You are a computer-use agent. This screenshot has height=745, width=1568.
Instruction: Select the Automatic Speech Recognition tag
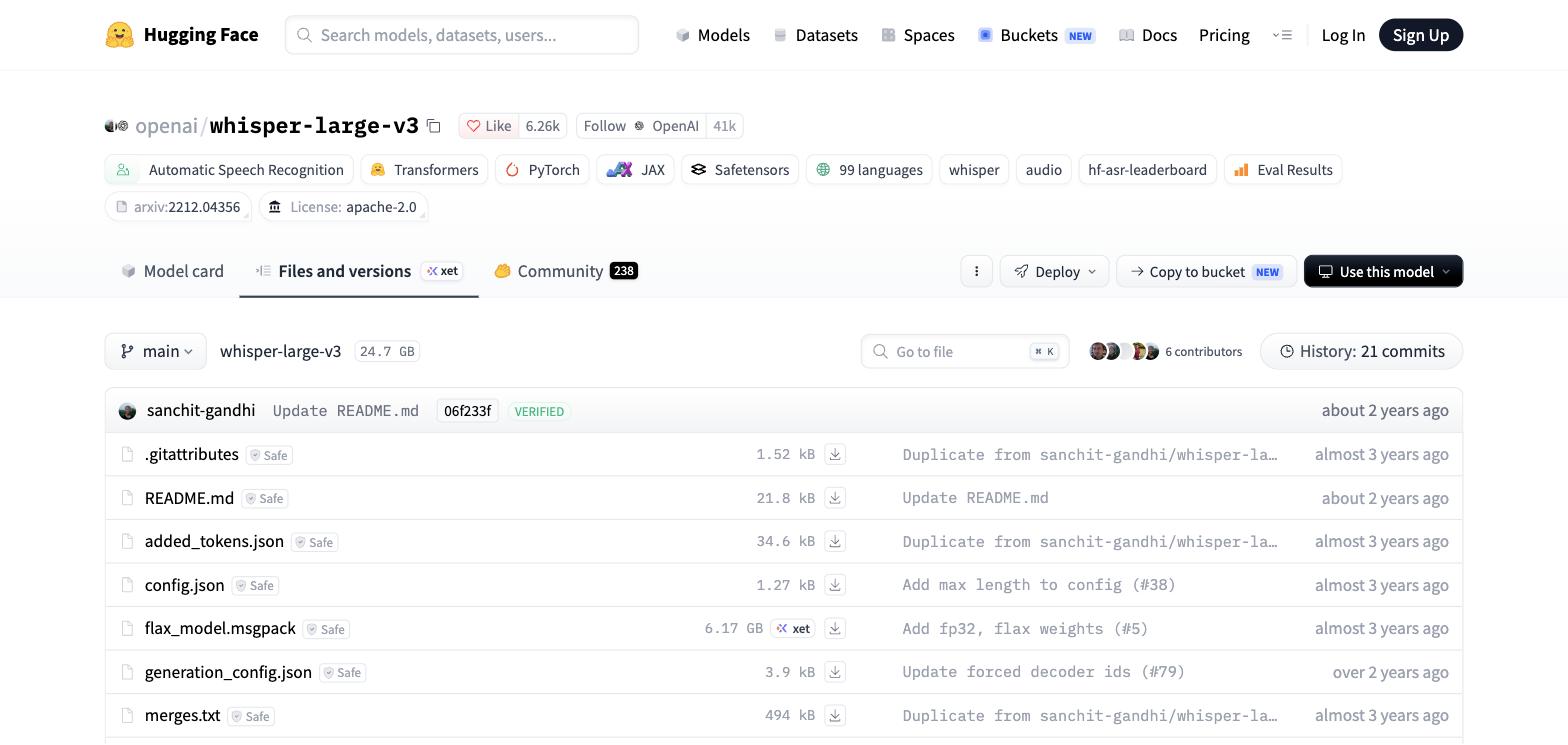[229, 170]
